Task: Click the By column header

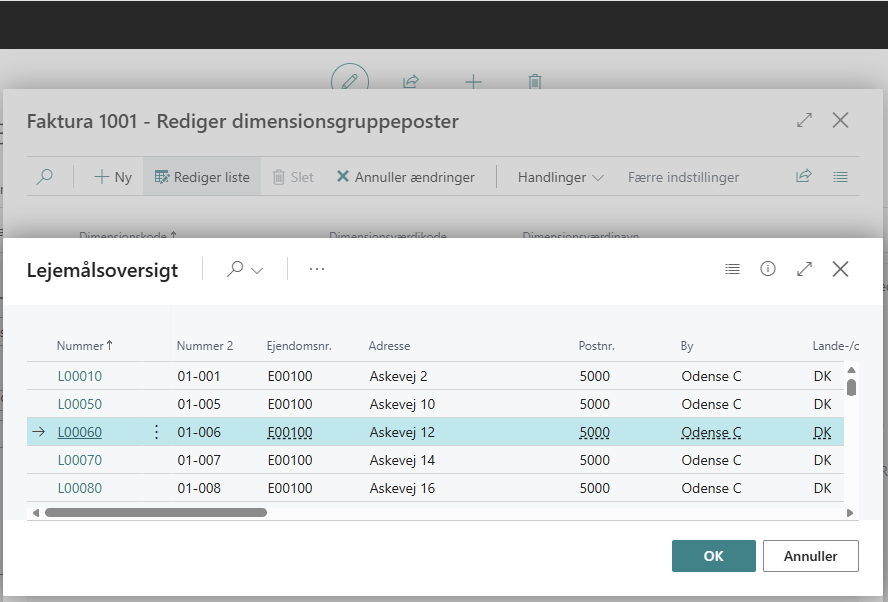Action: click(687, 345)
